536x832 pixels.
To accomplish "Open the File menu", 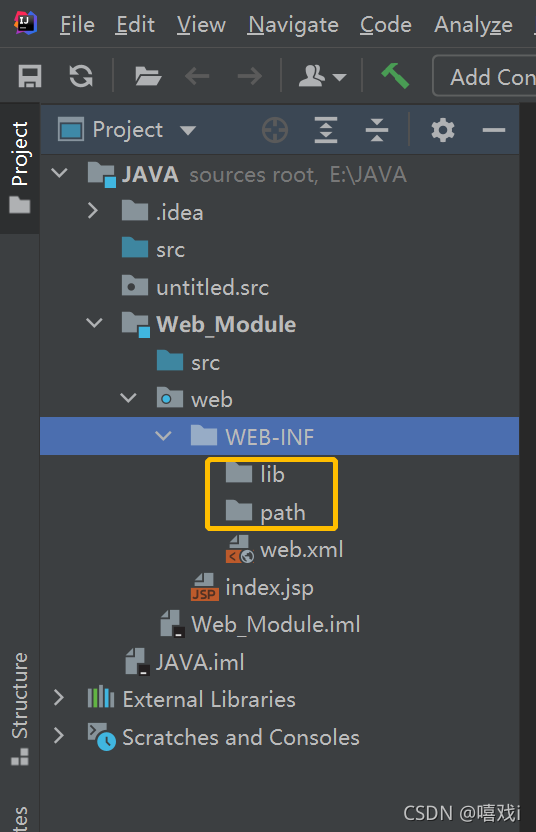I will pos(77,24).
